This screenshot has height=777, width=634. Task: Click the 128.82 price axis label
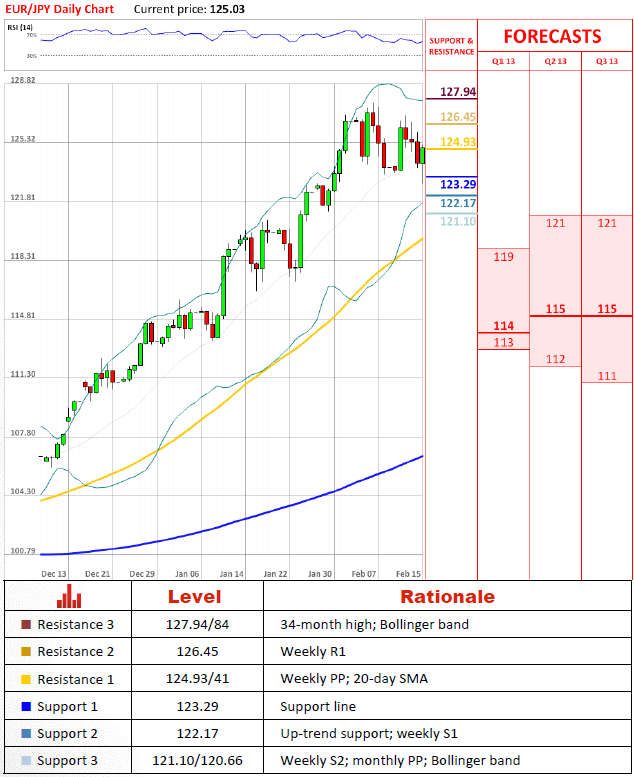tap(23, 80)
